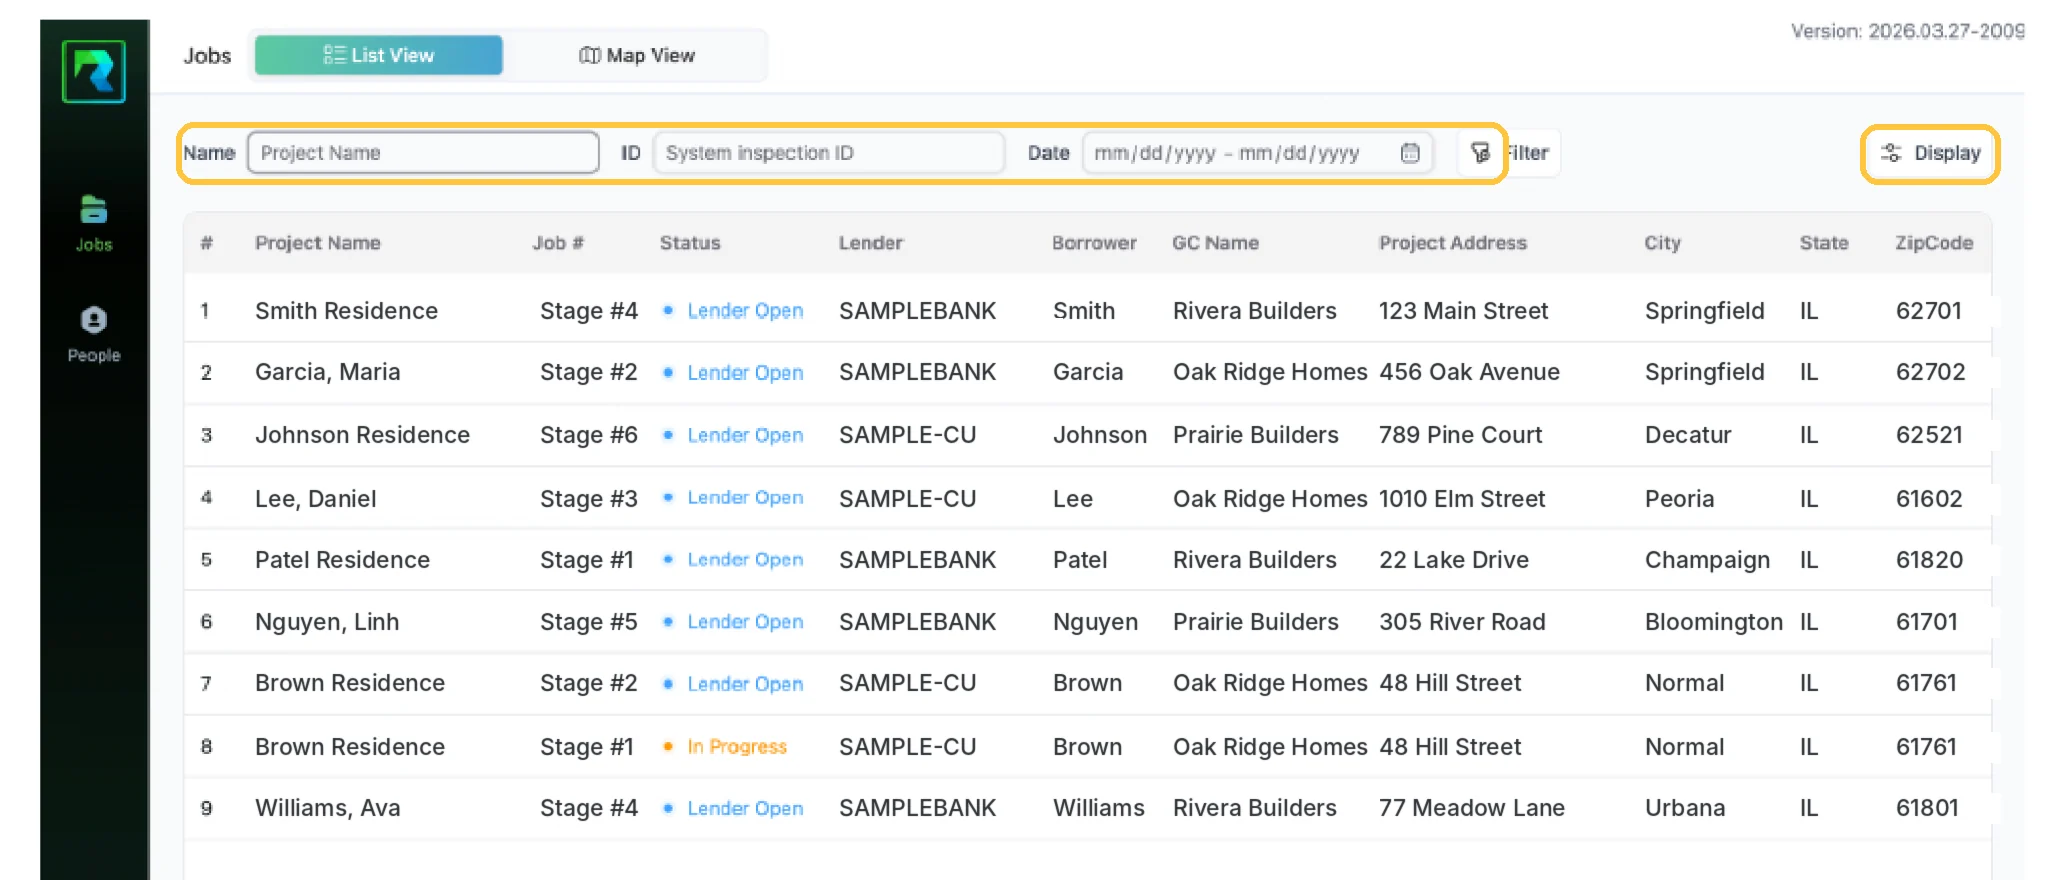Open the Patel Residence project
The height and width of the screenshot is (880, 2048).
coord(342,560)
